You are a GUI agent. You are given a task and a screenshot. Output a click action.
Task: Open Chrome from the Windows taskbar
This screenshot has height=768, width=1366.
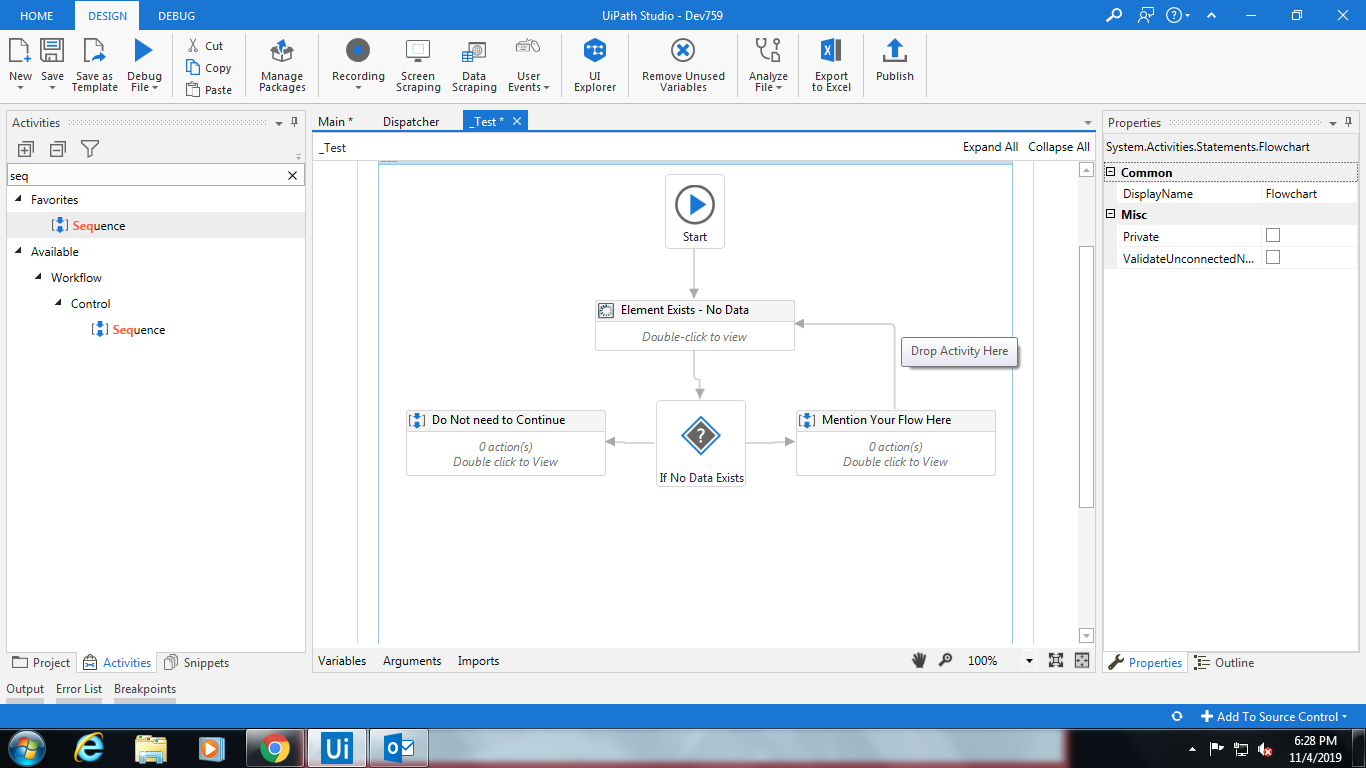(x=275, y=748)
